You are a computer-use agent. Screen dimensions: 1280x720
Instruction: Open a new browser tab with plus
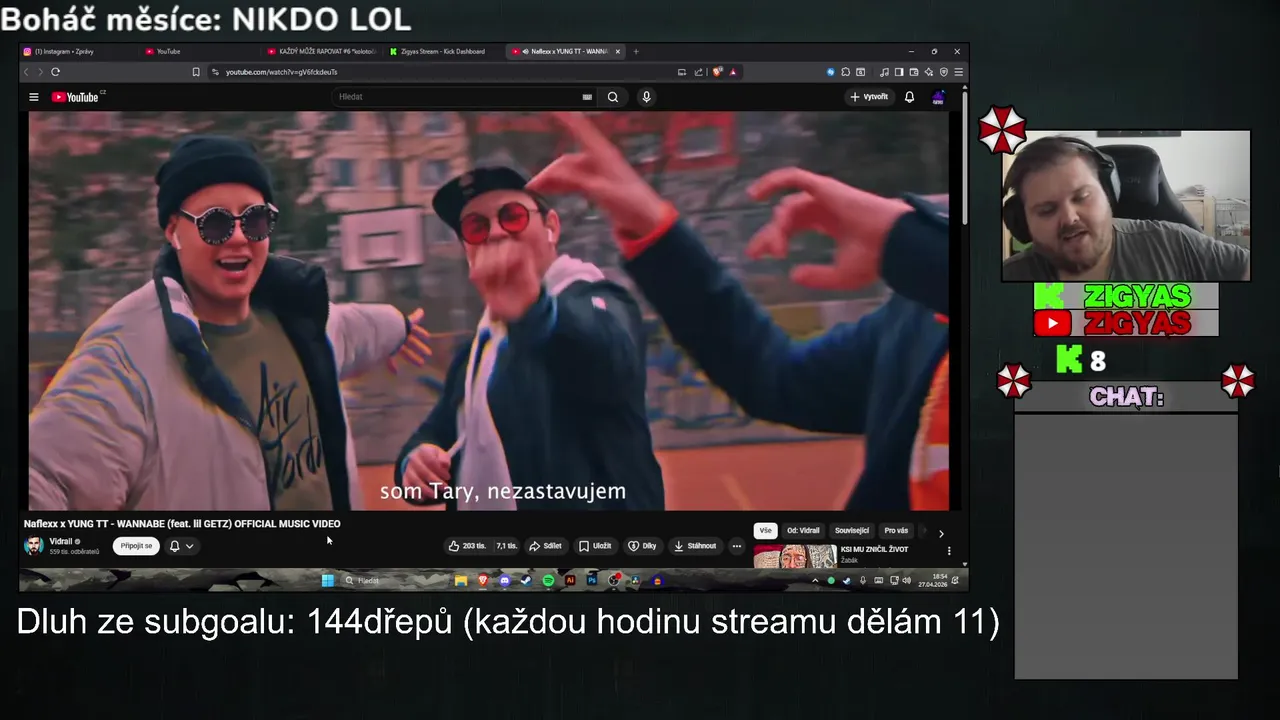point(636,51)
